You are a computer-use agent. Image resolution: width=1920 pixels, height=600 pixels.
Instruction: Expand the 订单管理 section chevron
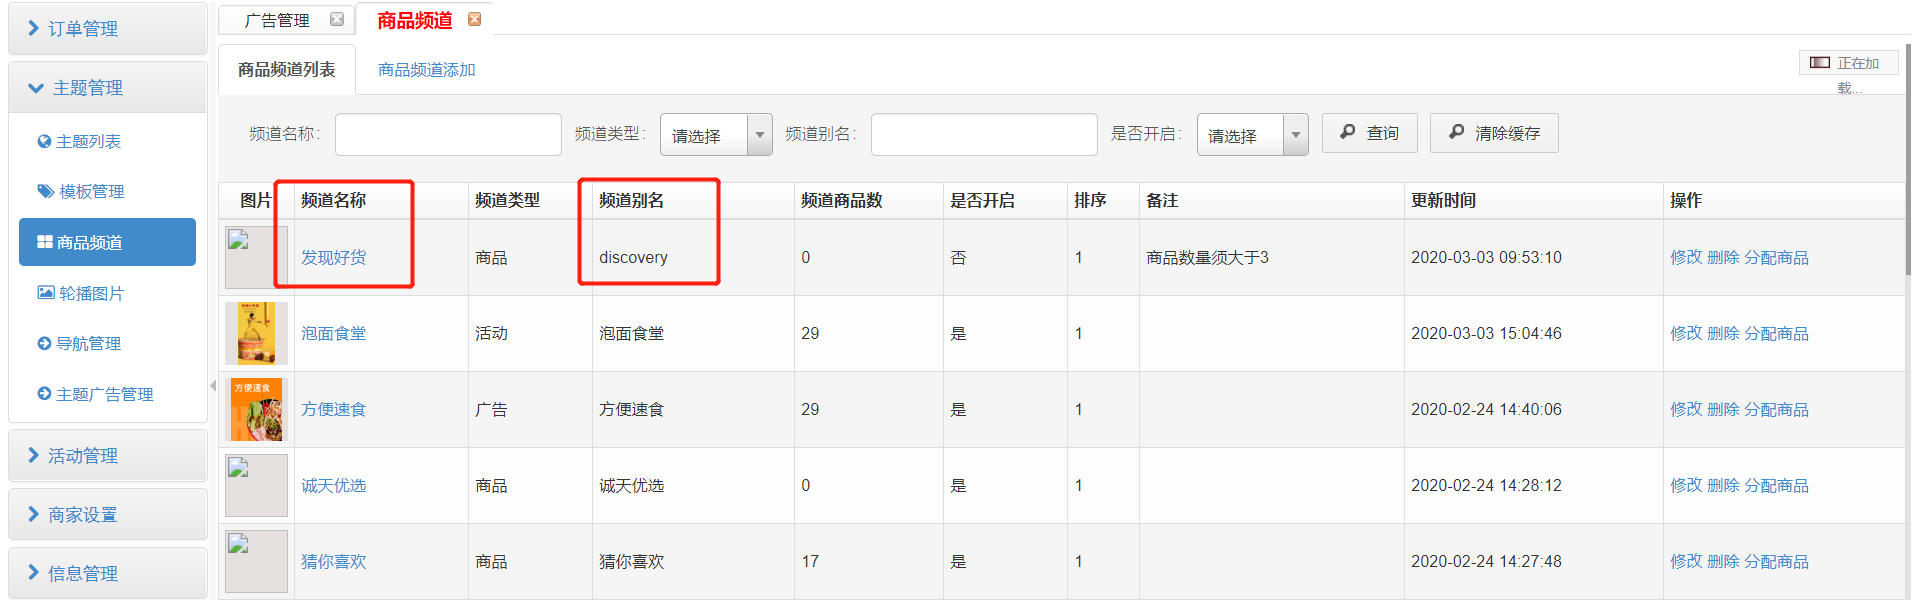(x=34, y=28)
